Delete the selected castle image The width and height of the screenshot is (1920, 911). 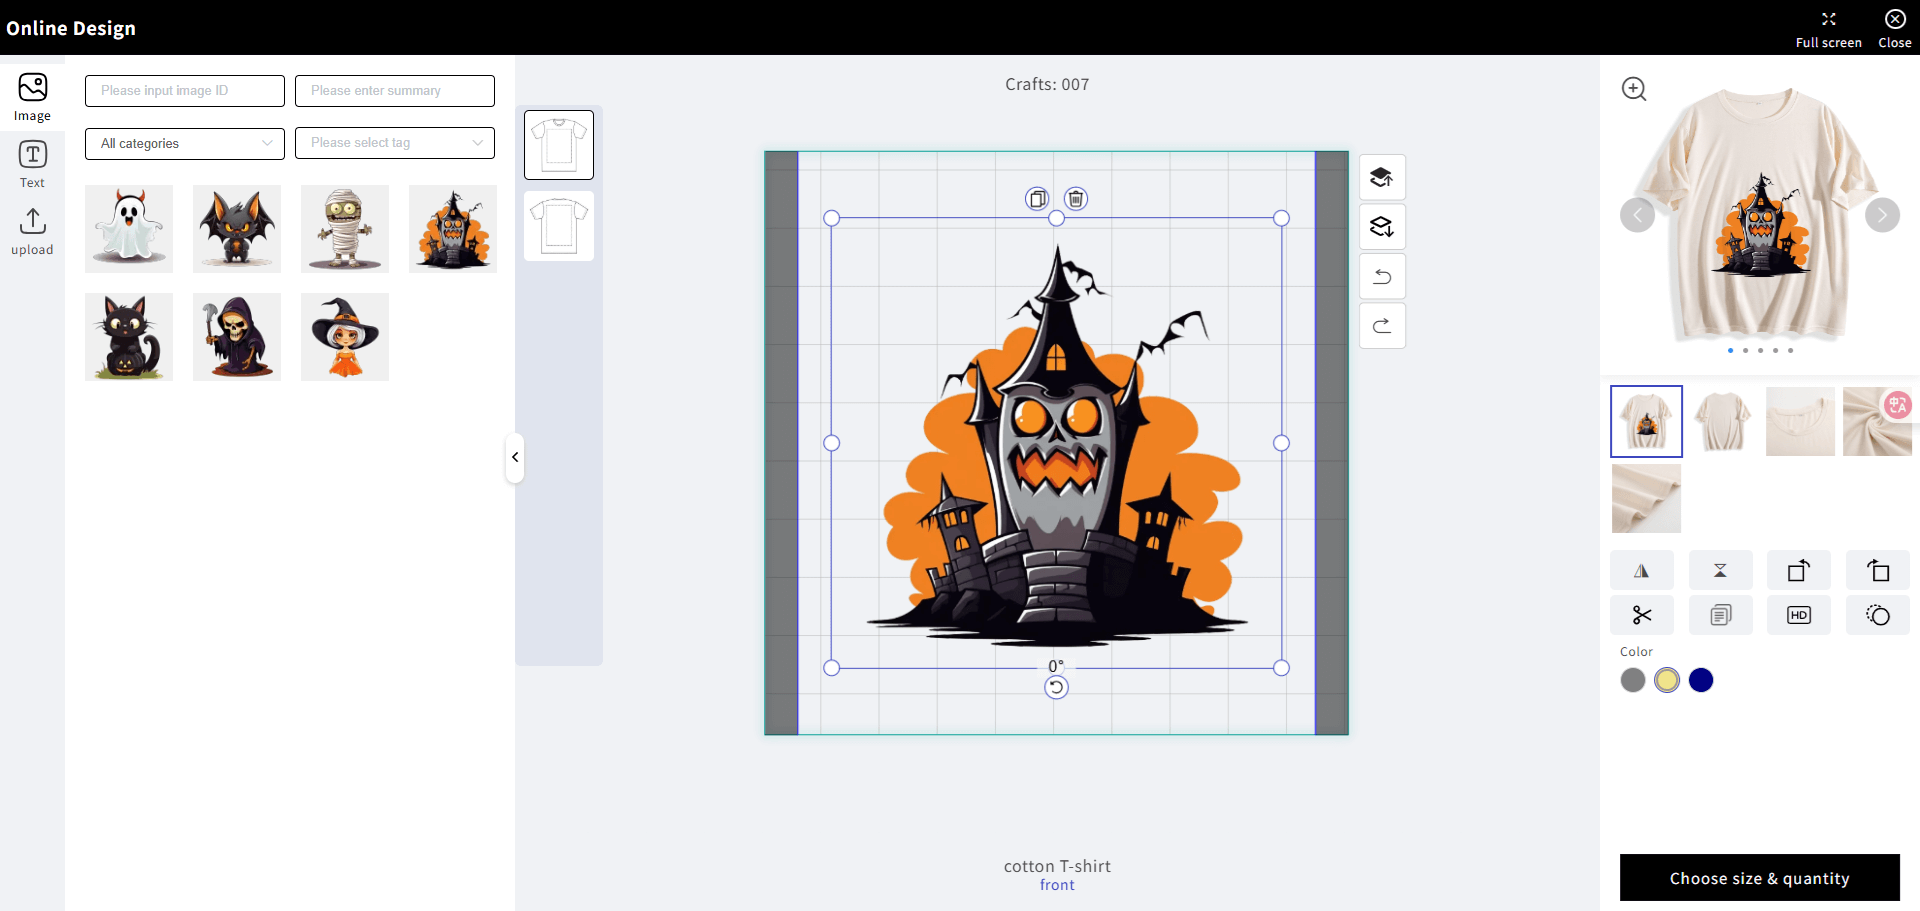tap(1075, 199)
